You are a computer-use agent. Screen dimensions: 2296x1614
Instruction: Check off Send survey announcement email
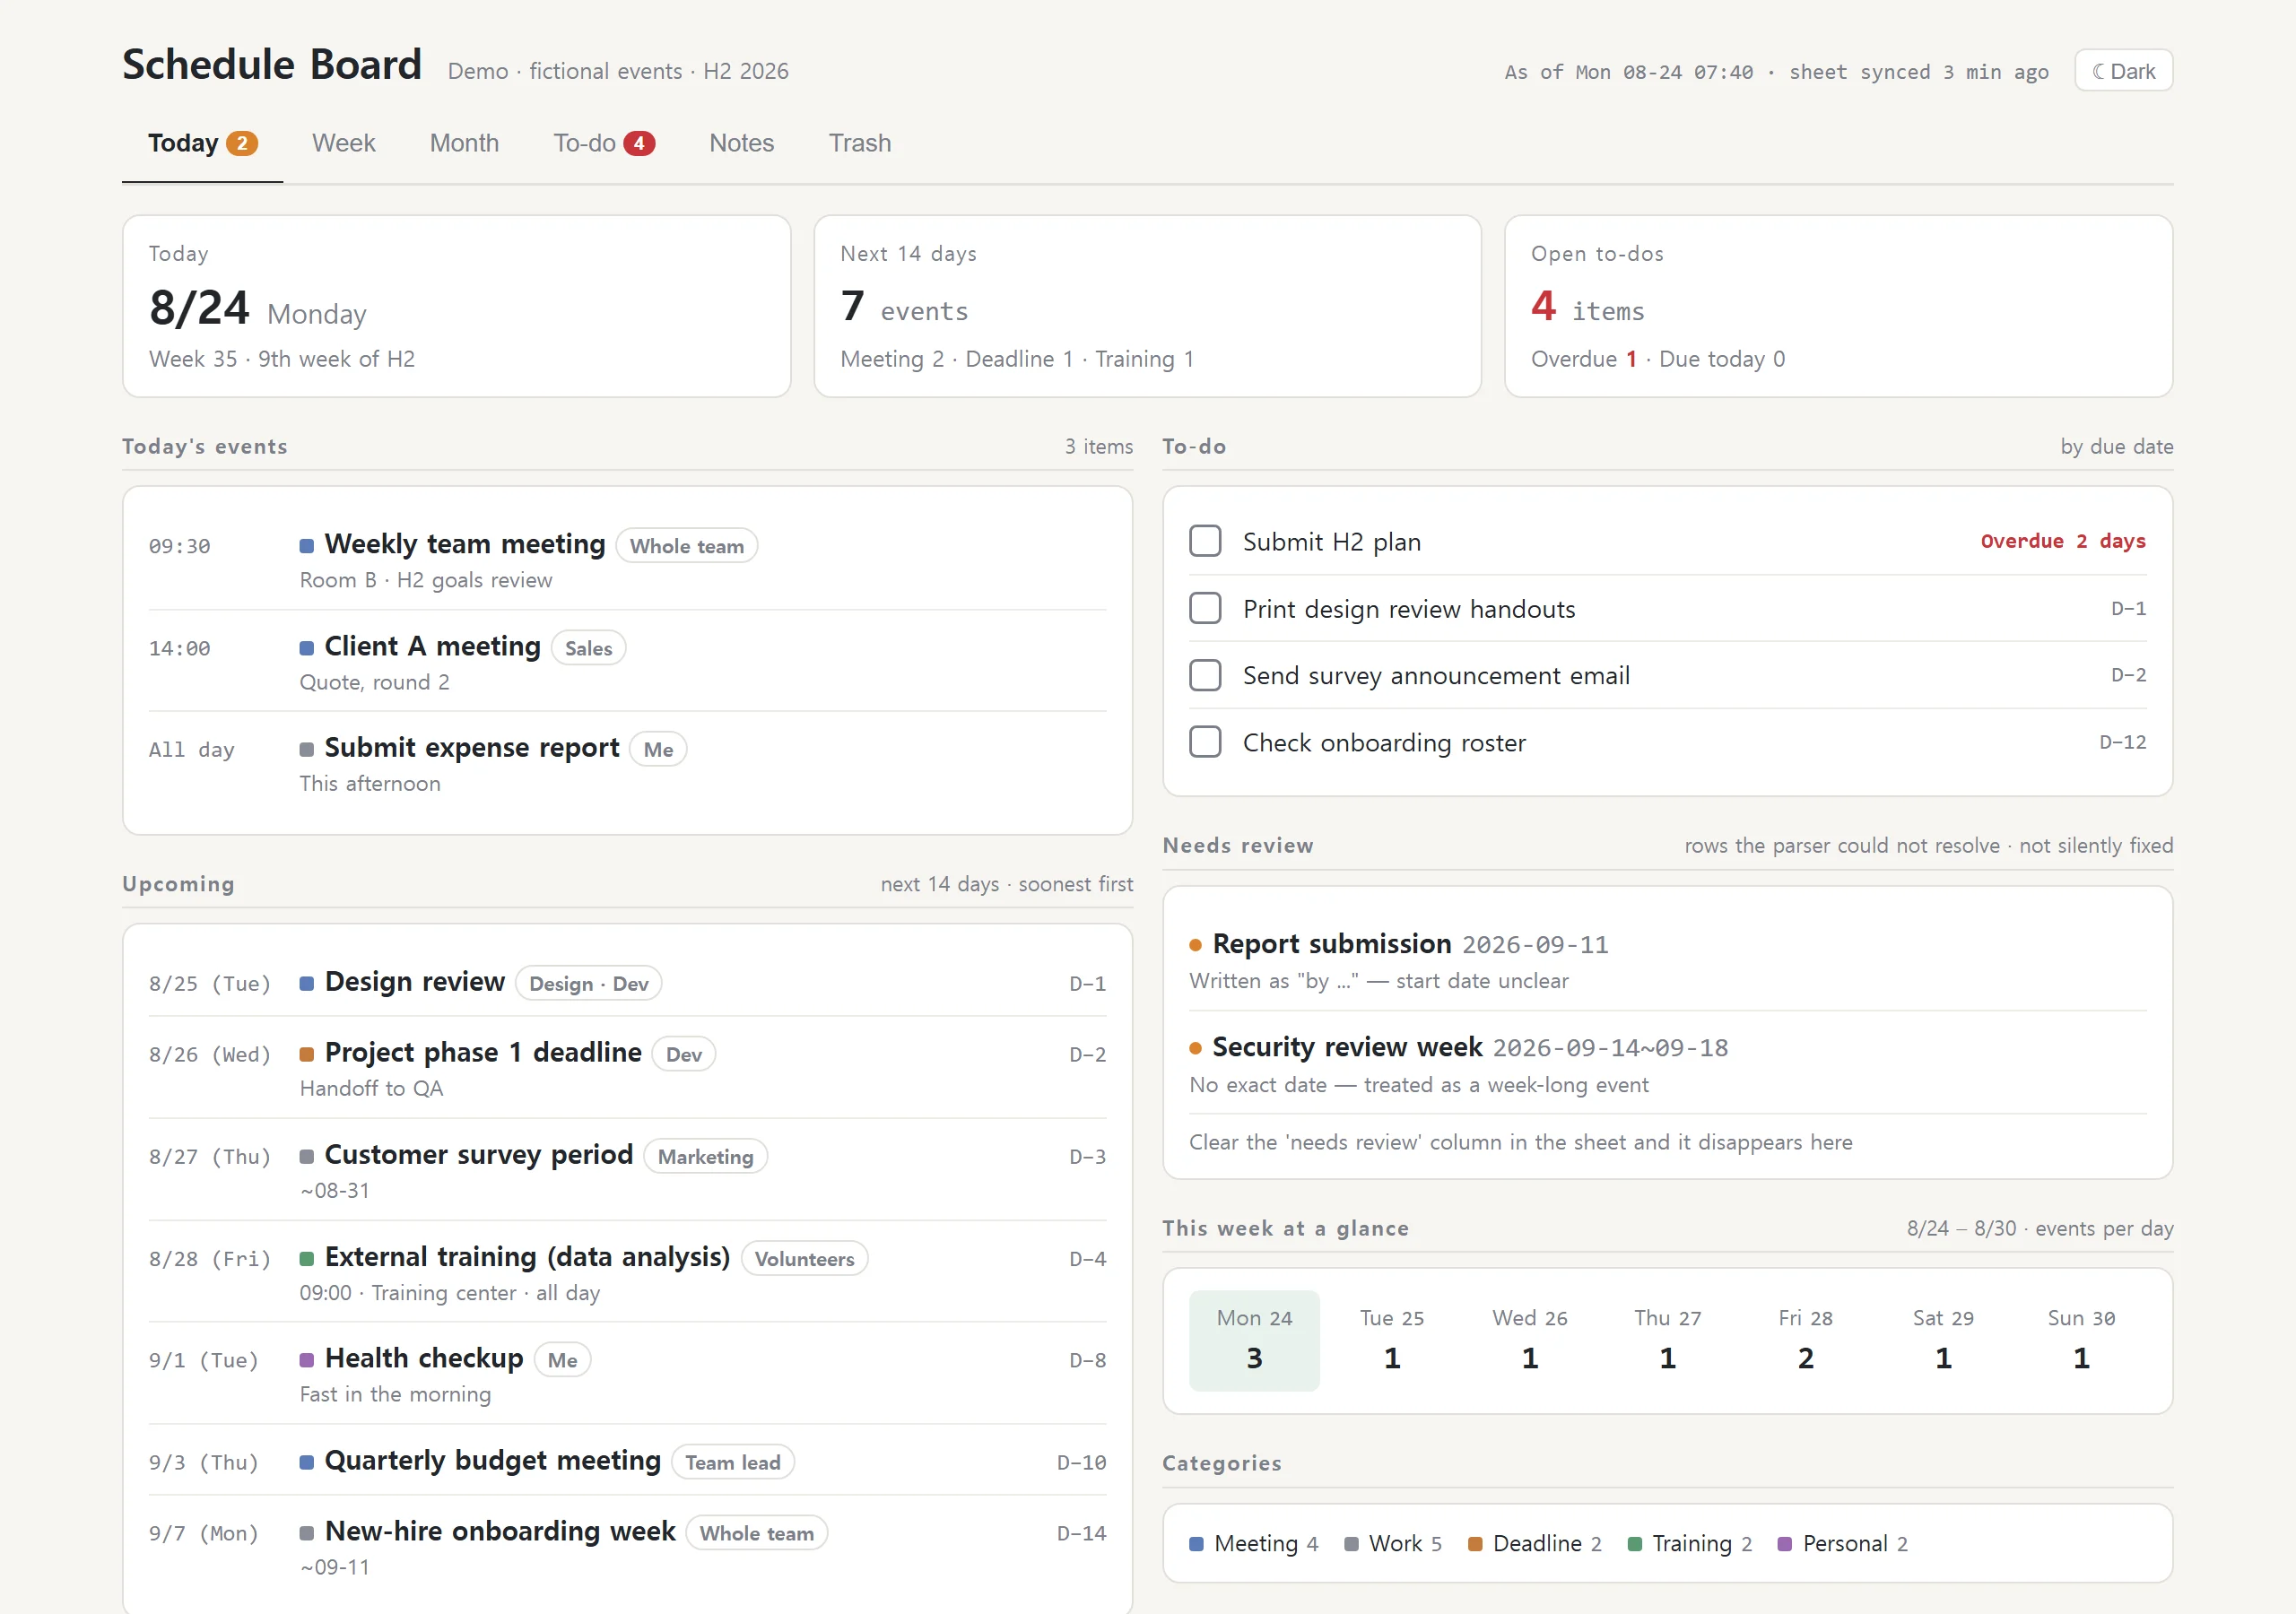click(1205, 675)
